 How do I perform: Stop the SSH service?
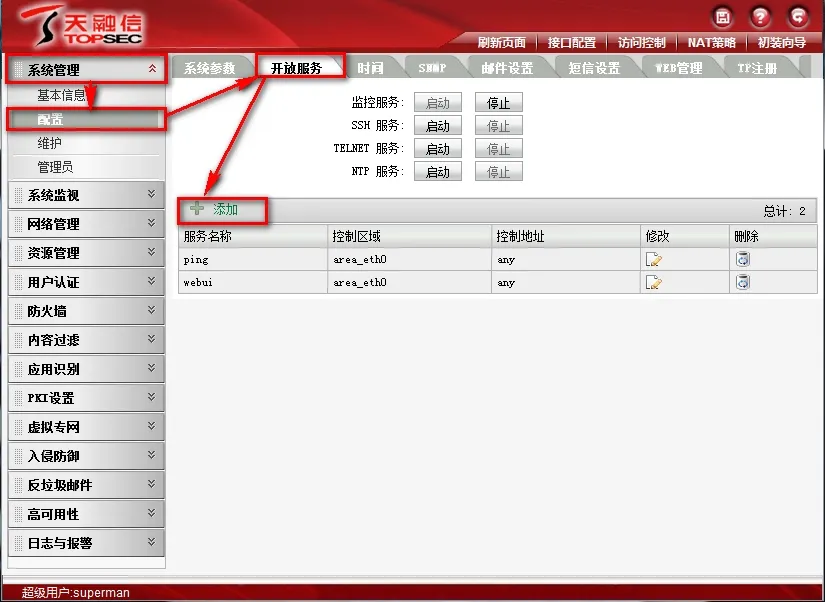click(x=499, y=126)
